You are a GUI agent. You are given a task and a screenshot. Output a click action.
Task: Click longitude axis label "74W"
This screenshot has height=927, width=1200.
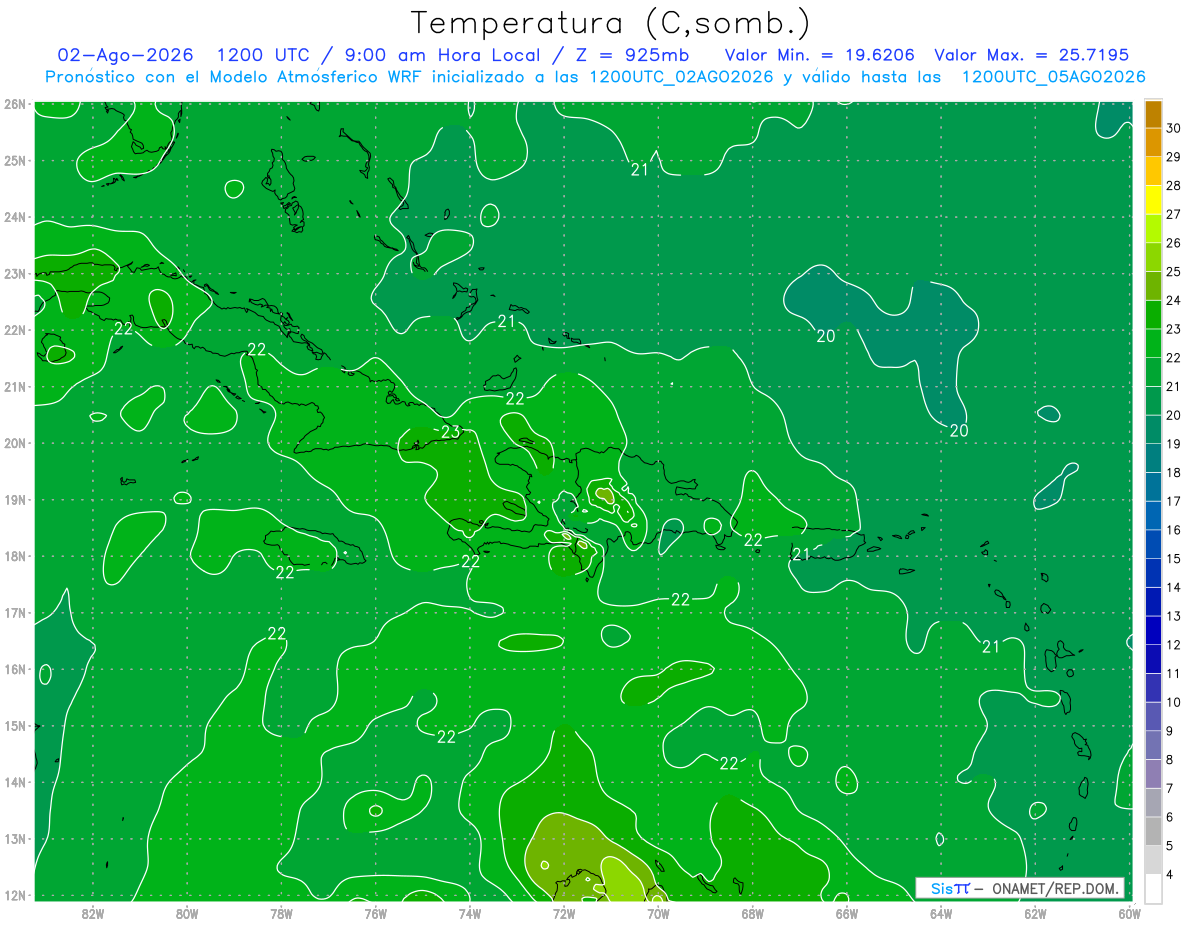click(x=470, y=912)
